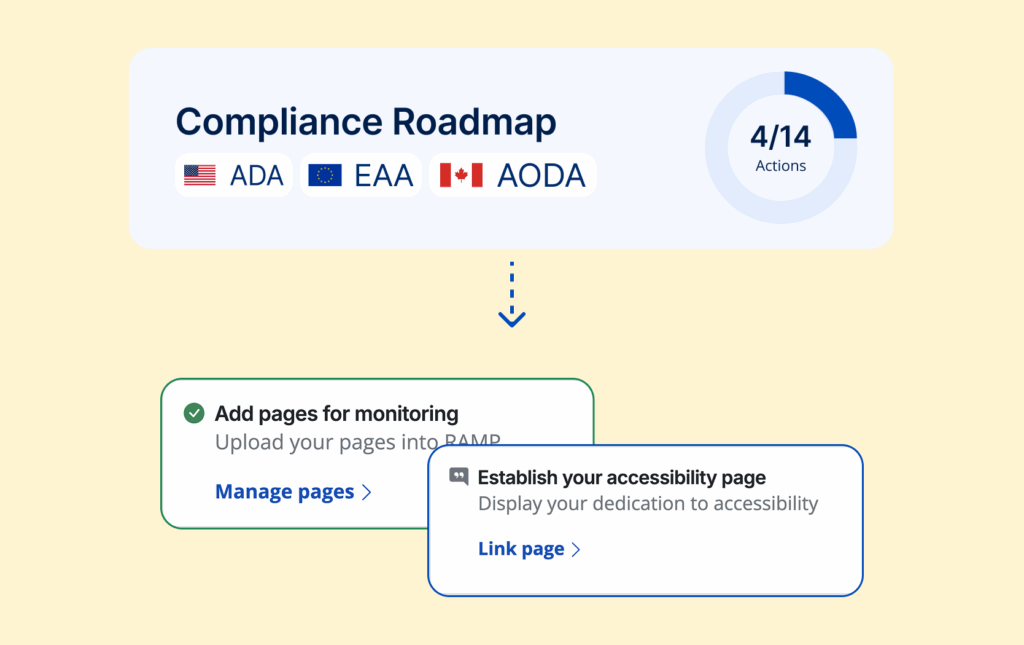The width and height of the screenshot is (1024, 645).
Task: Select the AODA label text
Action: (x=541, y=176)
